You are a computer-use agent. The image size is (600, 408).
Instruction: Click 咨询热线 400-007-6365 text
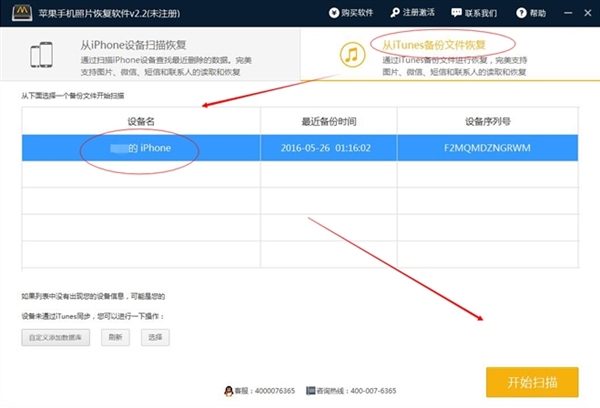pyautogui.click(x=356, y=391)
